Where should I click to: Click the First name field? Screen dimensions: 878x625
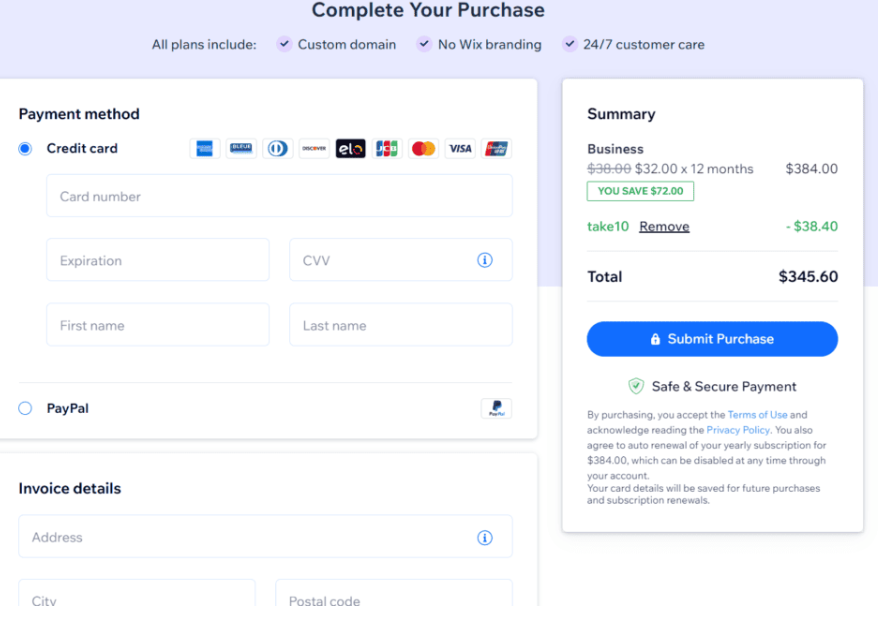coord(158,325)
